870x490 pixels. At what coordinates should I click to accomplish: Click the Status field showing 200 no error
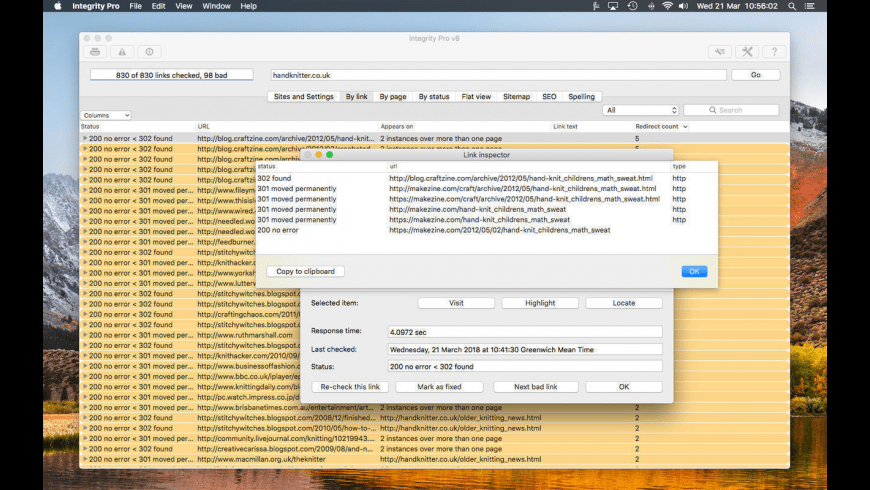click(525, 366)
